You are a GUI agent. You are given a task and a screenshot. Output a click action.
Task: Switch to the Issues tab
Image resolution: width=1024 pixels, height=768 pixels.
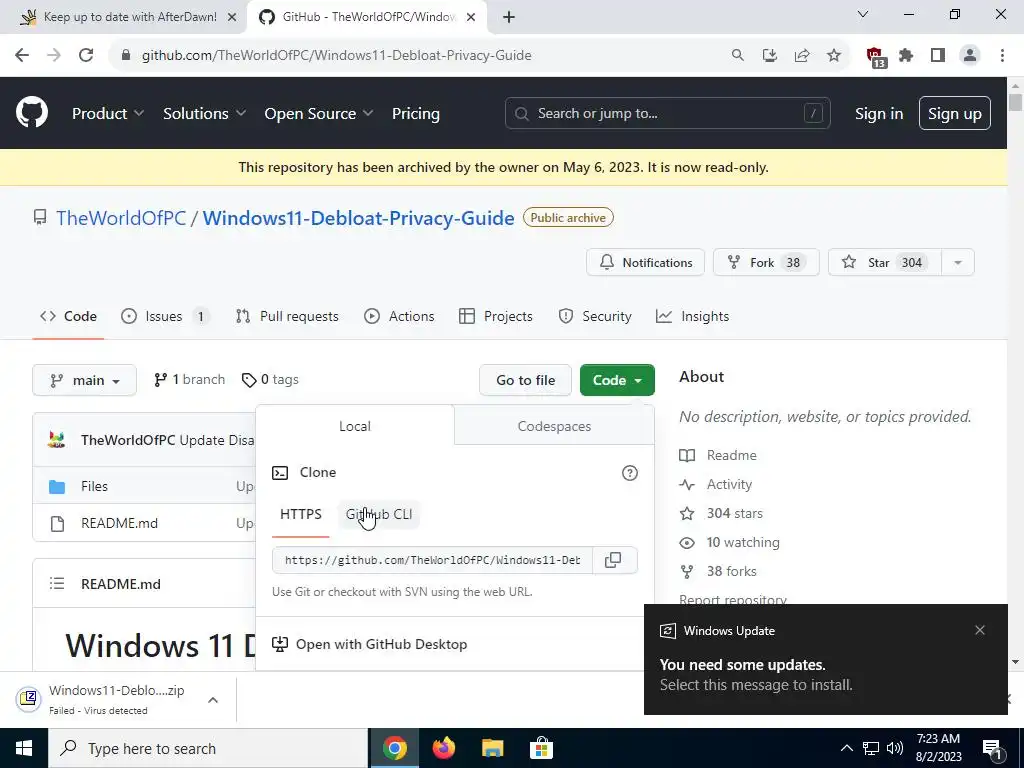(165, 316)
